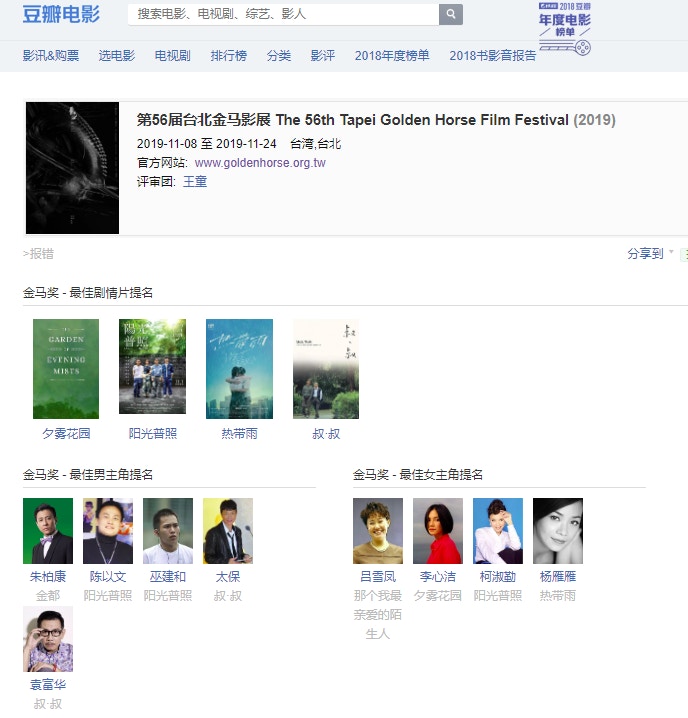Screen dimensions: 688x718
Task: Select the 电视剧 navigation item
Action: pos(172,56)
